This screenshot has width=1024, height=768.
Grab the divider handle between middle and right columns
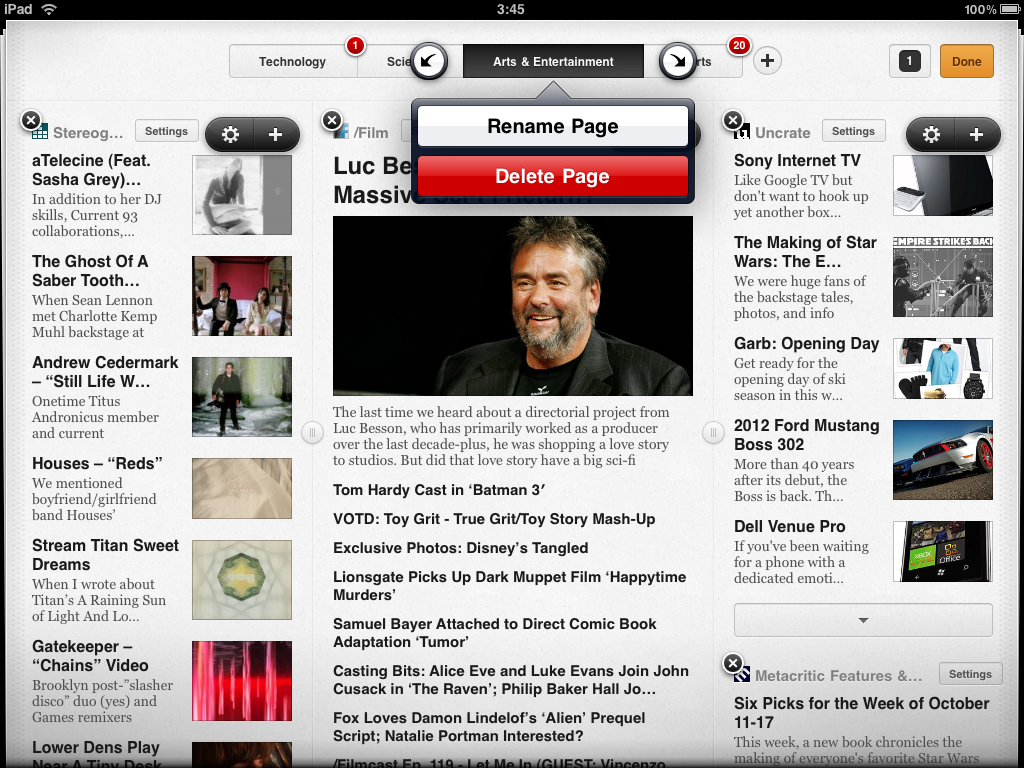click(713, 432)
